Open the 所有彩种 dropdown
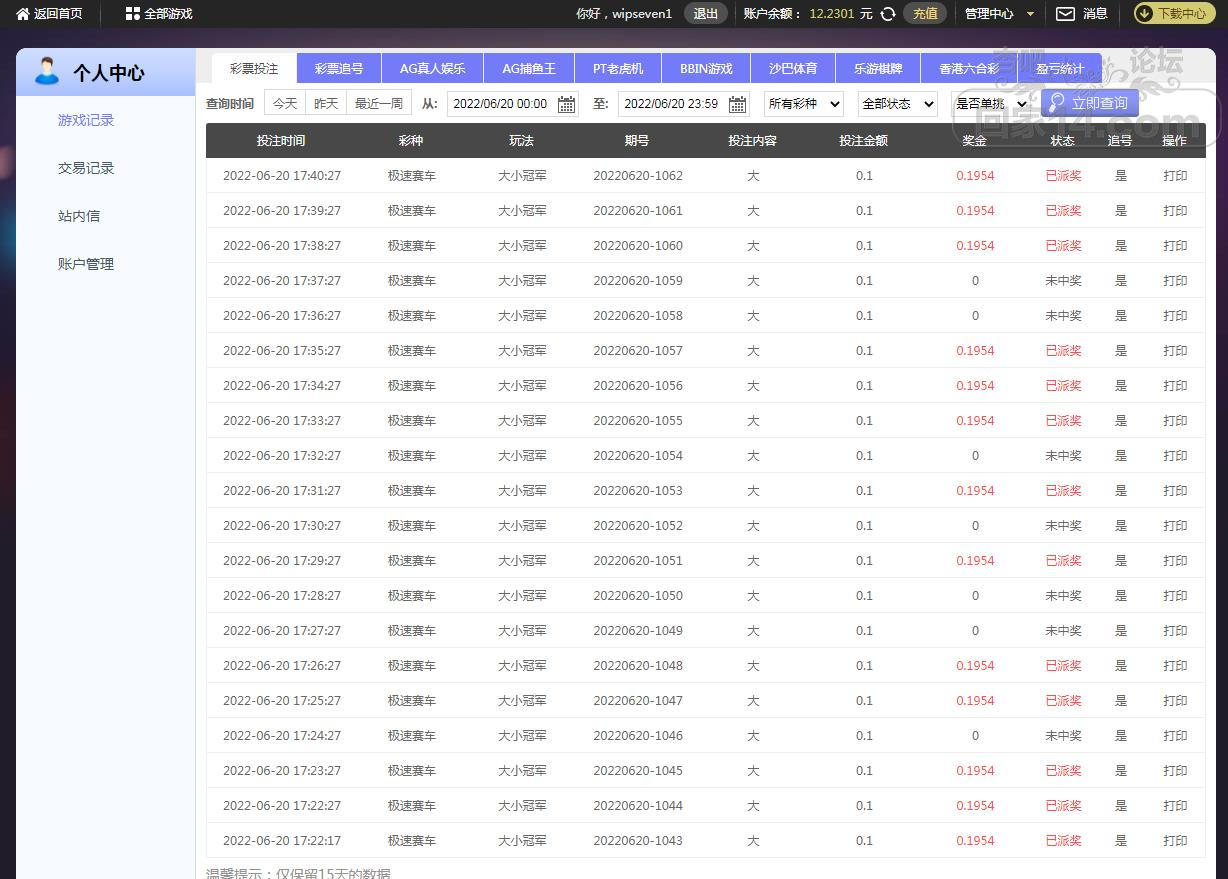The width and height of the screenshot is (1228, 879). pos(804,104)
